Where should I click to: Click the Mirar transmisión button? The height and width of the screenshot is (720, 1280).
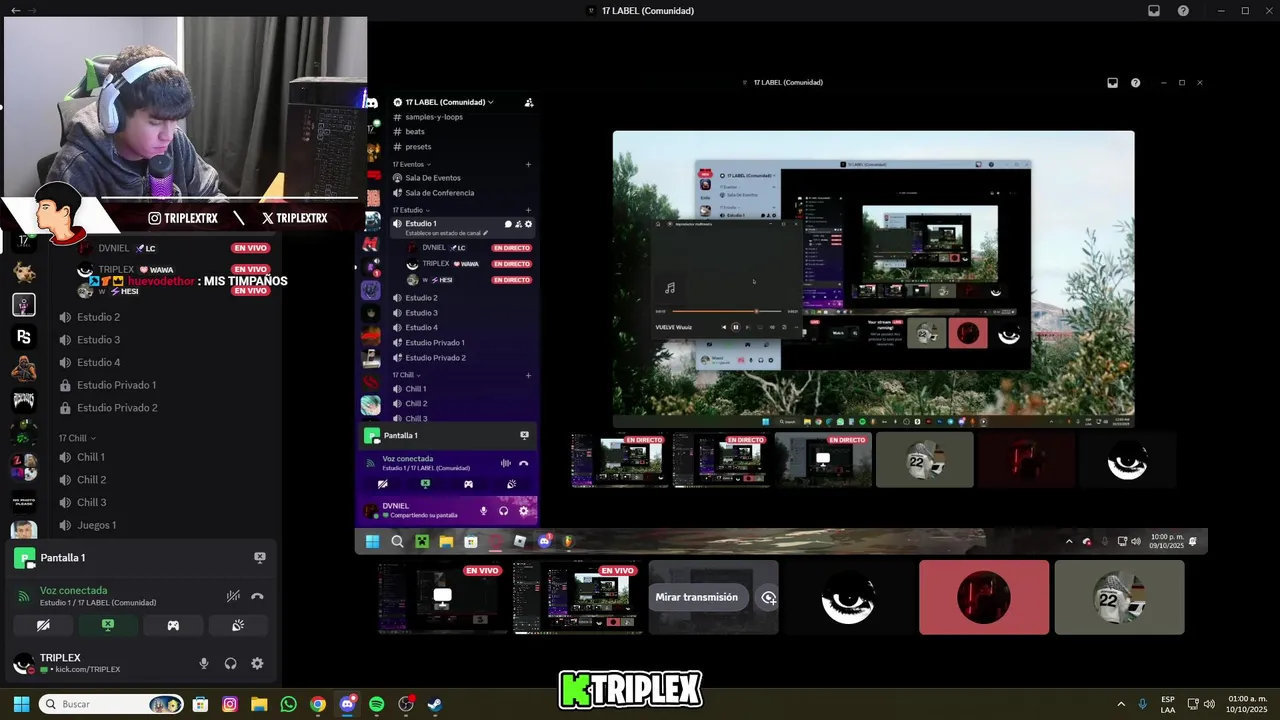tap(696, 597)
